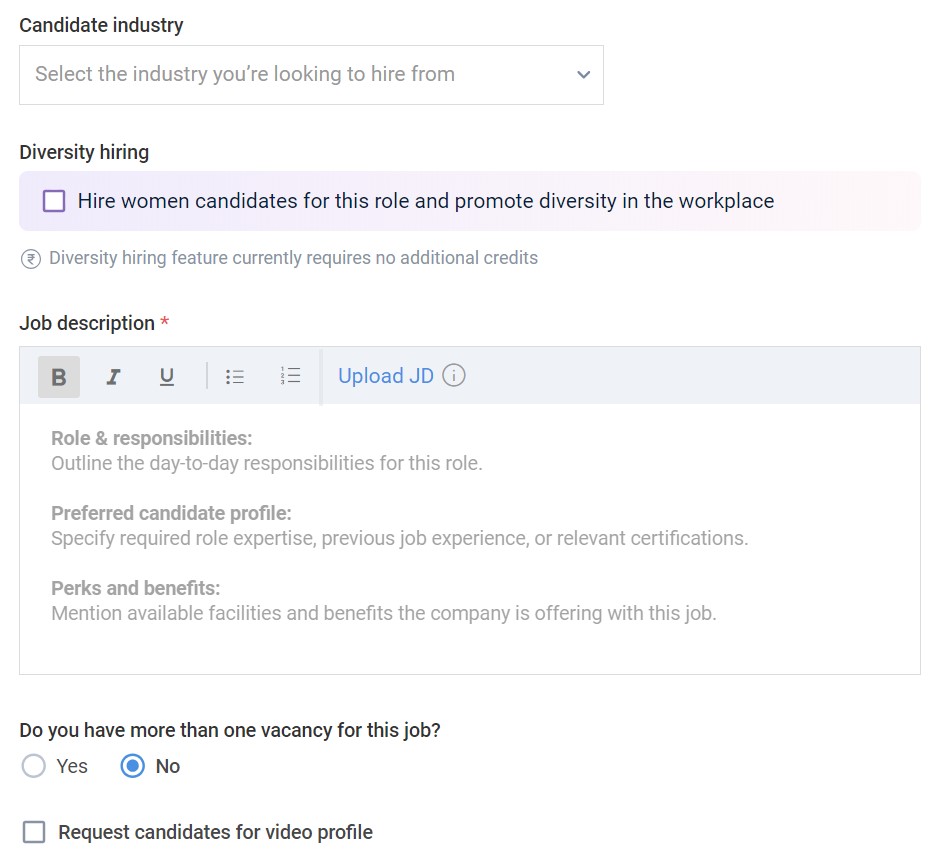
Task: Click the Upload JD link
Action: point(385,376)
